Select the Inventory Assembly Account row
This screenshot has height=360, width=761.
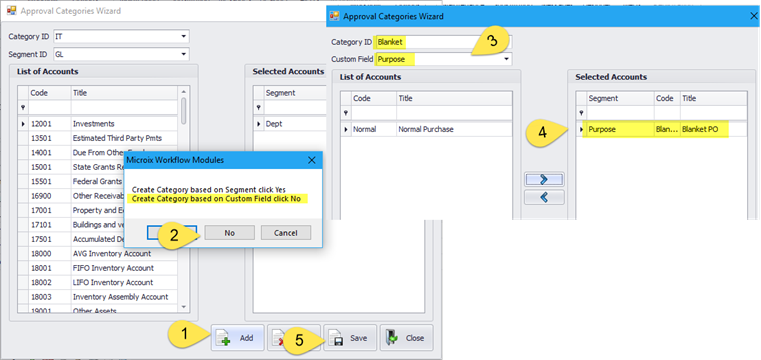[x=98, y=297]
